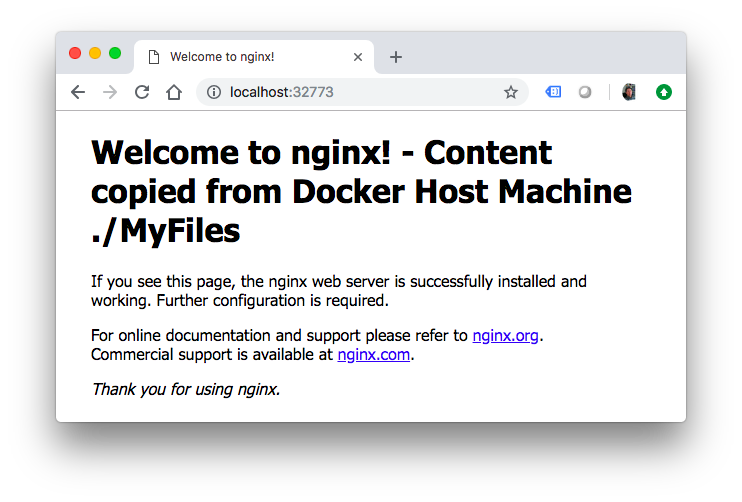The height and width of the screenshot is (502, 742).
Task: Follow the nginx.org link
Action: point(505,335)
